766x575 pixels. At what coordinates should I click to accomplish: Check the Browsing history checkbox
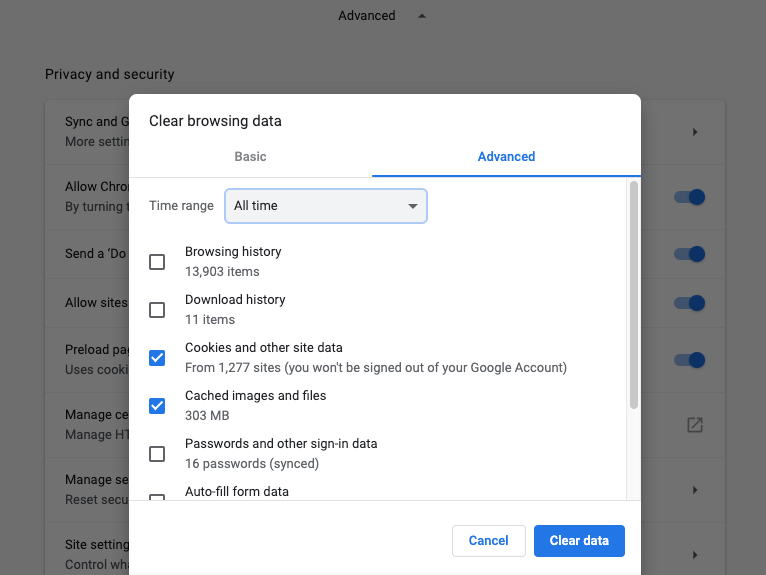[x=157, y=262]
